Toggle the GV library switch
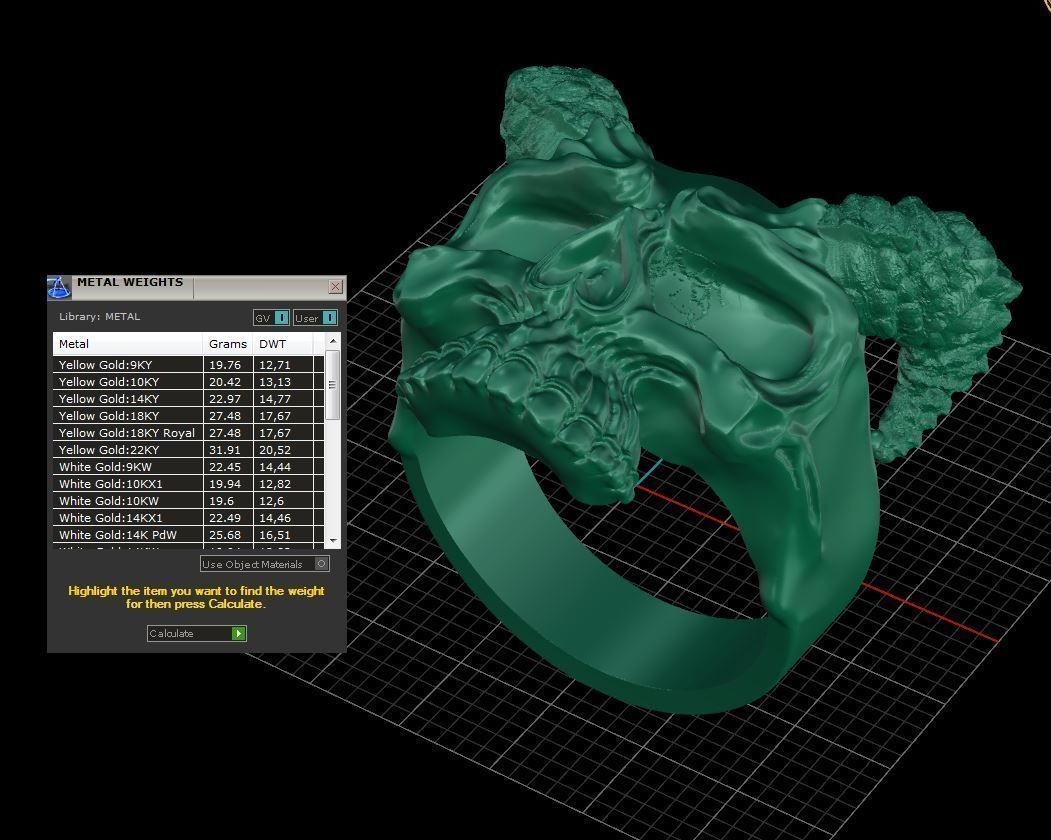This screenshot has width=1051, height=840. [x=271, y=318]
